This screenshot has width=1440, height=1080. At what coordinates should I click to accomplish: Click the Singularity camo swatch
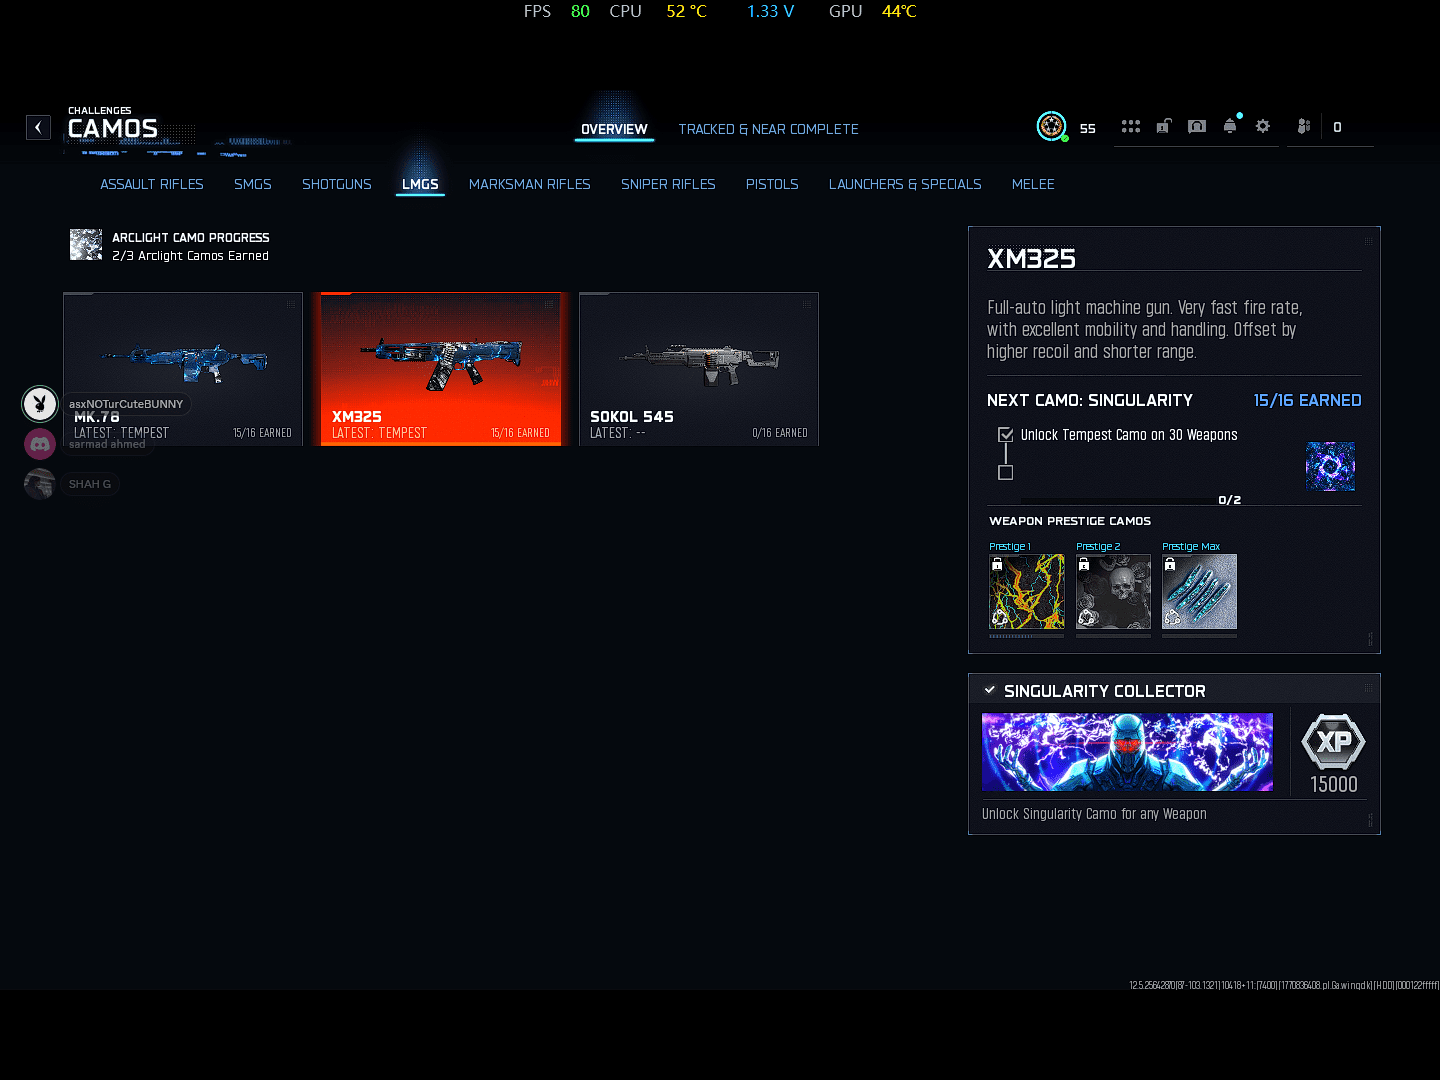[x=1330, y=466]
